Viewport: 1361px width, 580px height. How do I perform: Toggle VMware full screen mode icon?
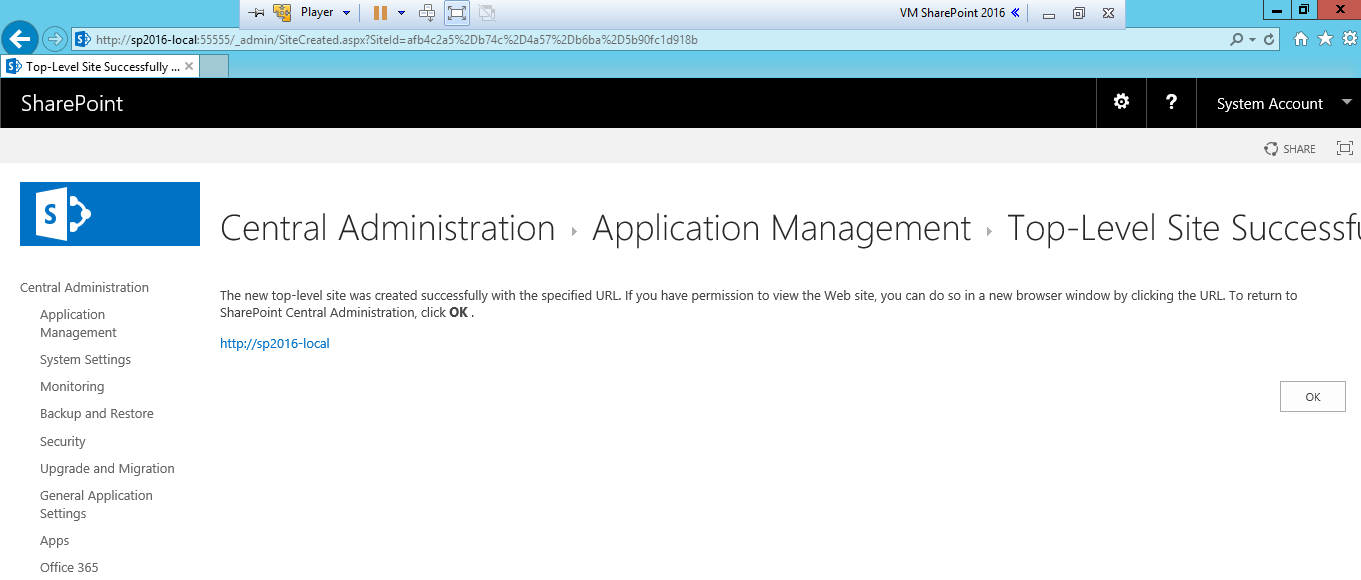(457, 13)
